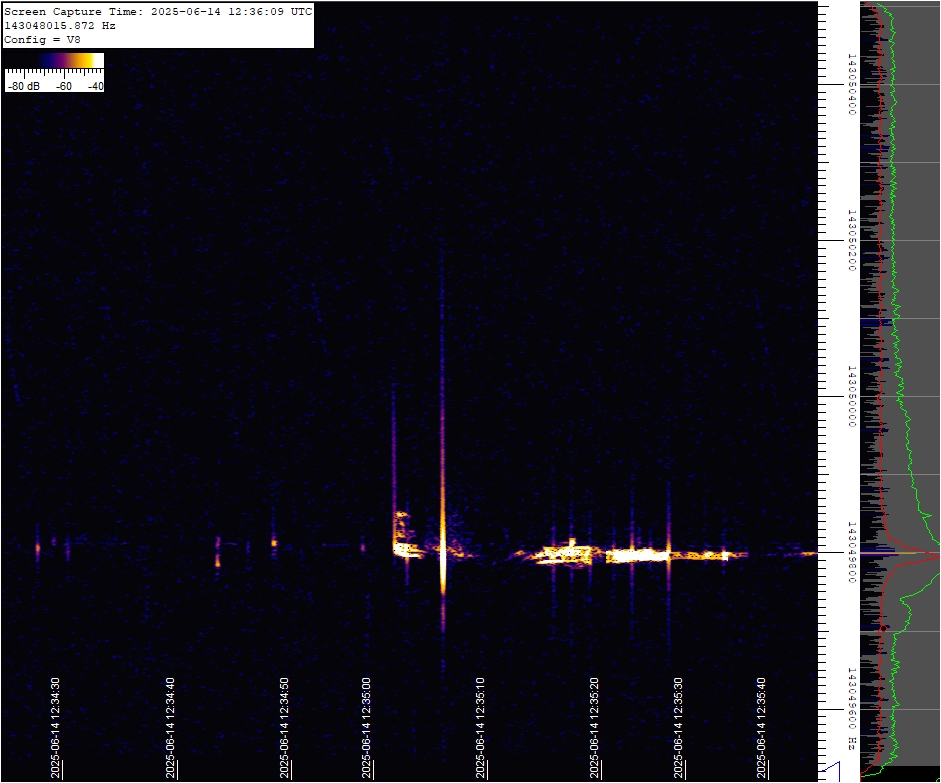Image resolution: width=941 pixels, height=783 pixels.
Task: Click the Config = V8 label
Action: pyautogui.click(x=42, y=40)
